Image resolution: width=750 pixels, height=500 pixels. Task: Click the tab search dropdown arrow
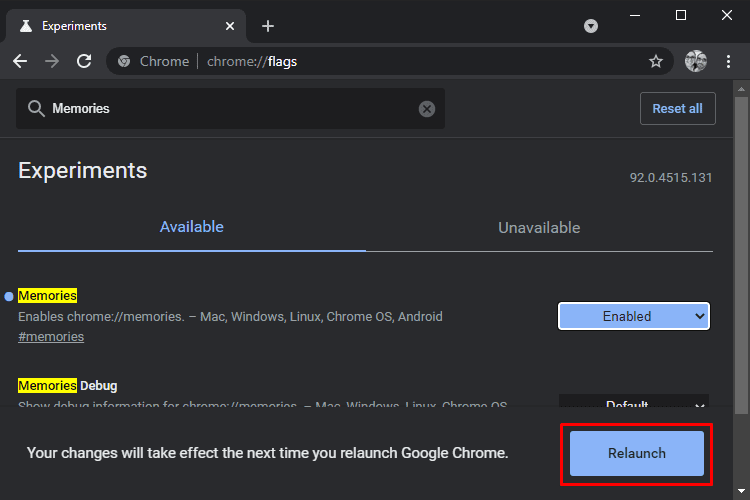(591, 26)
